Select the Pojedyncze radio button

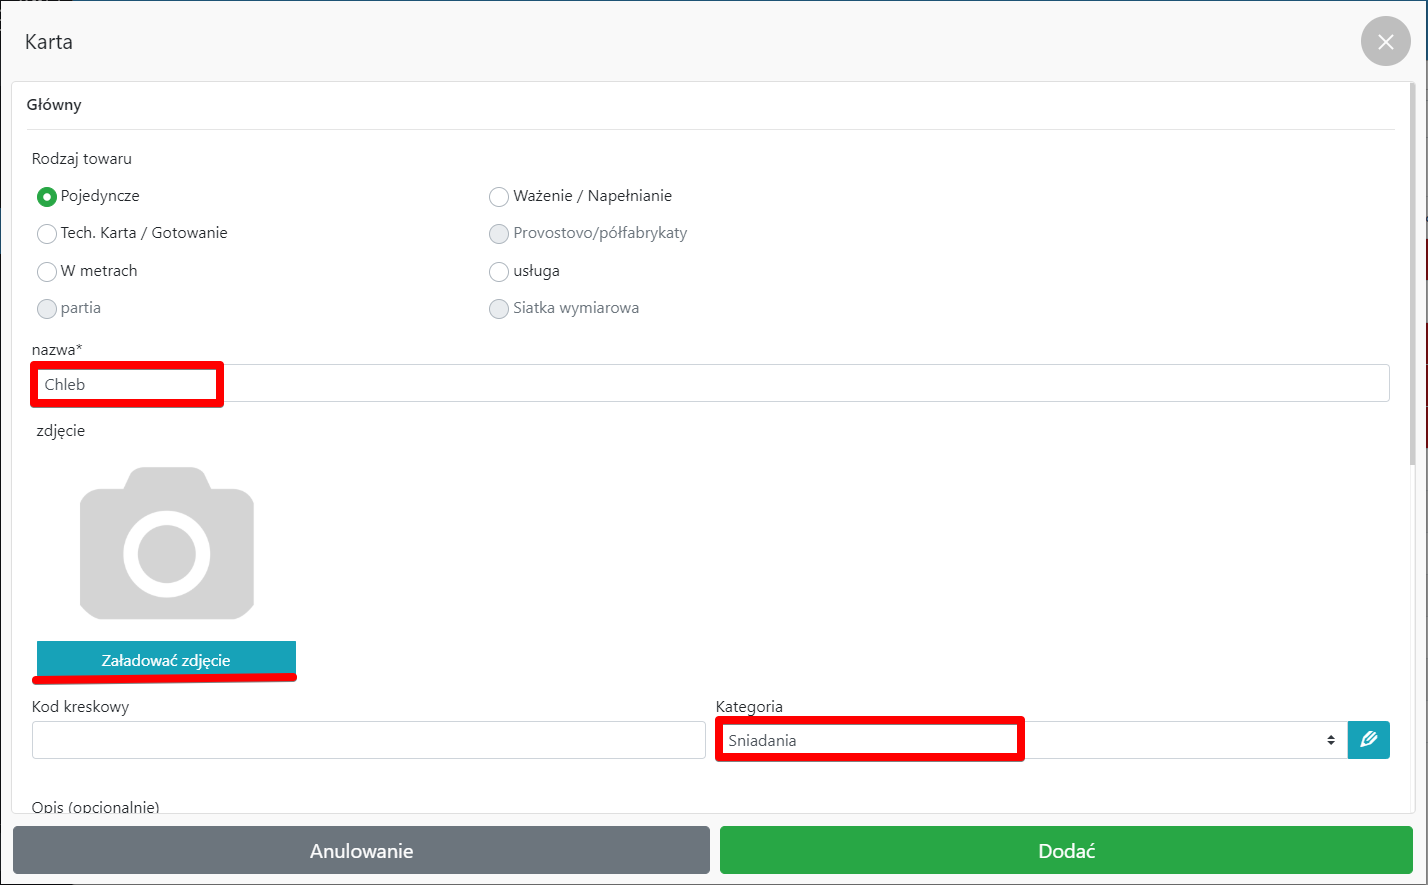tap(46, 197)
